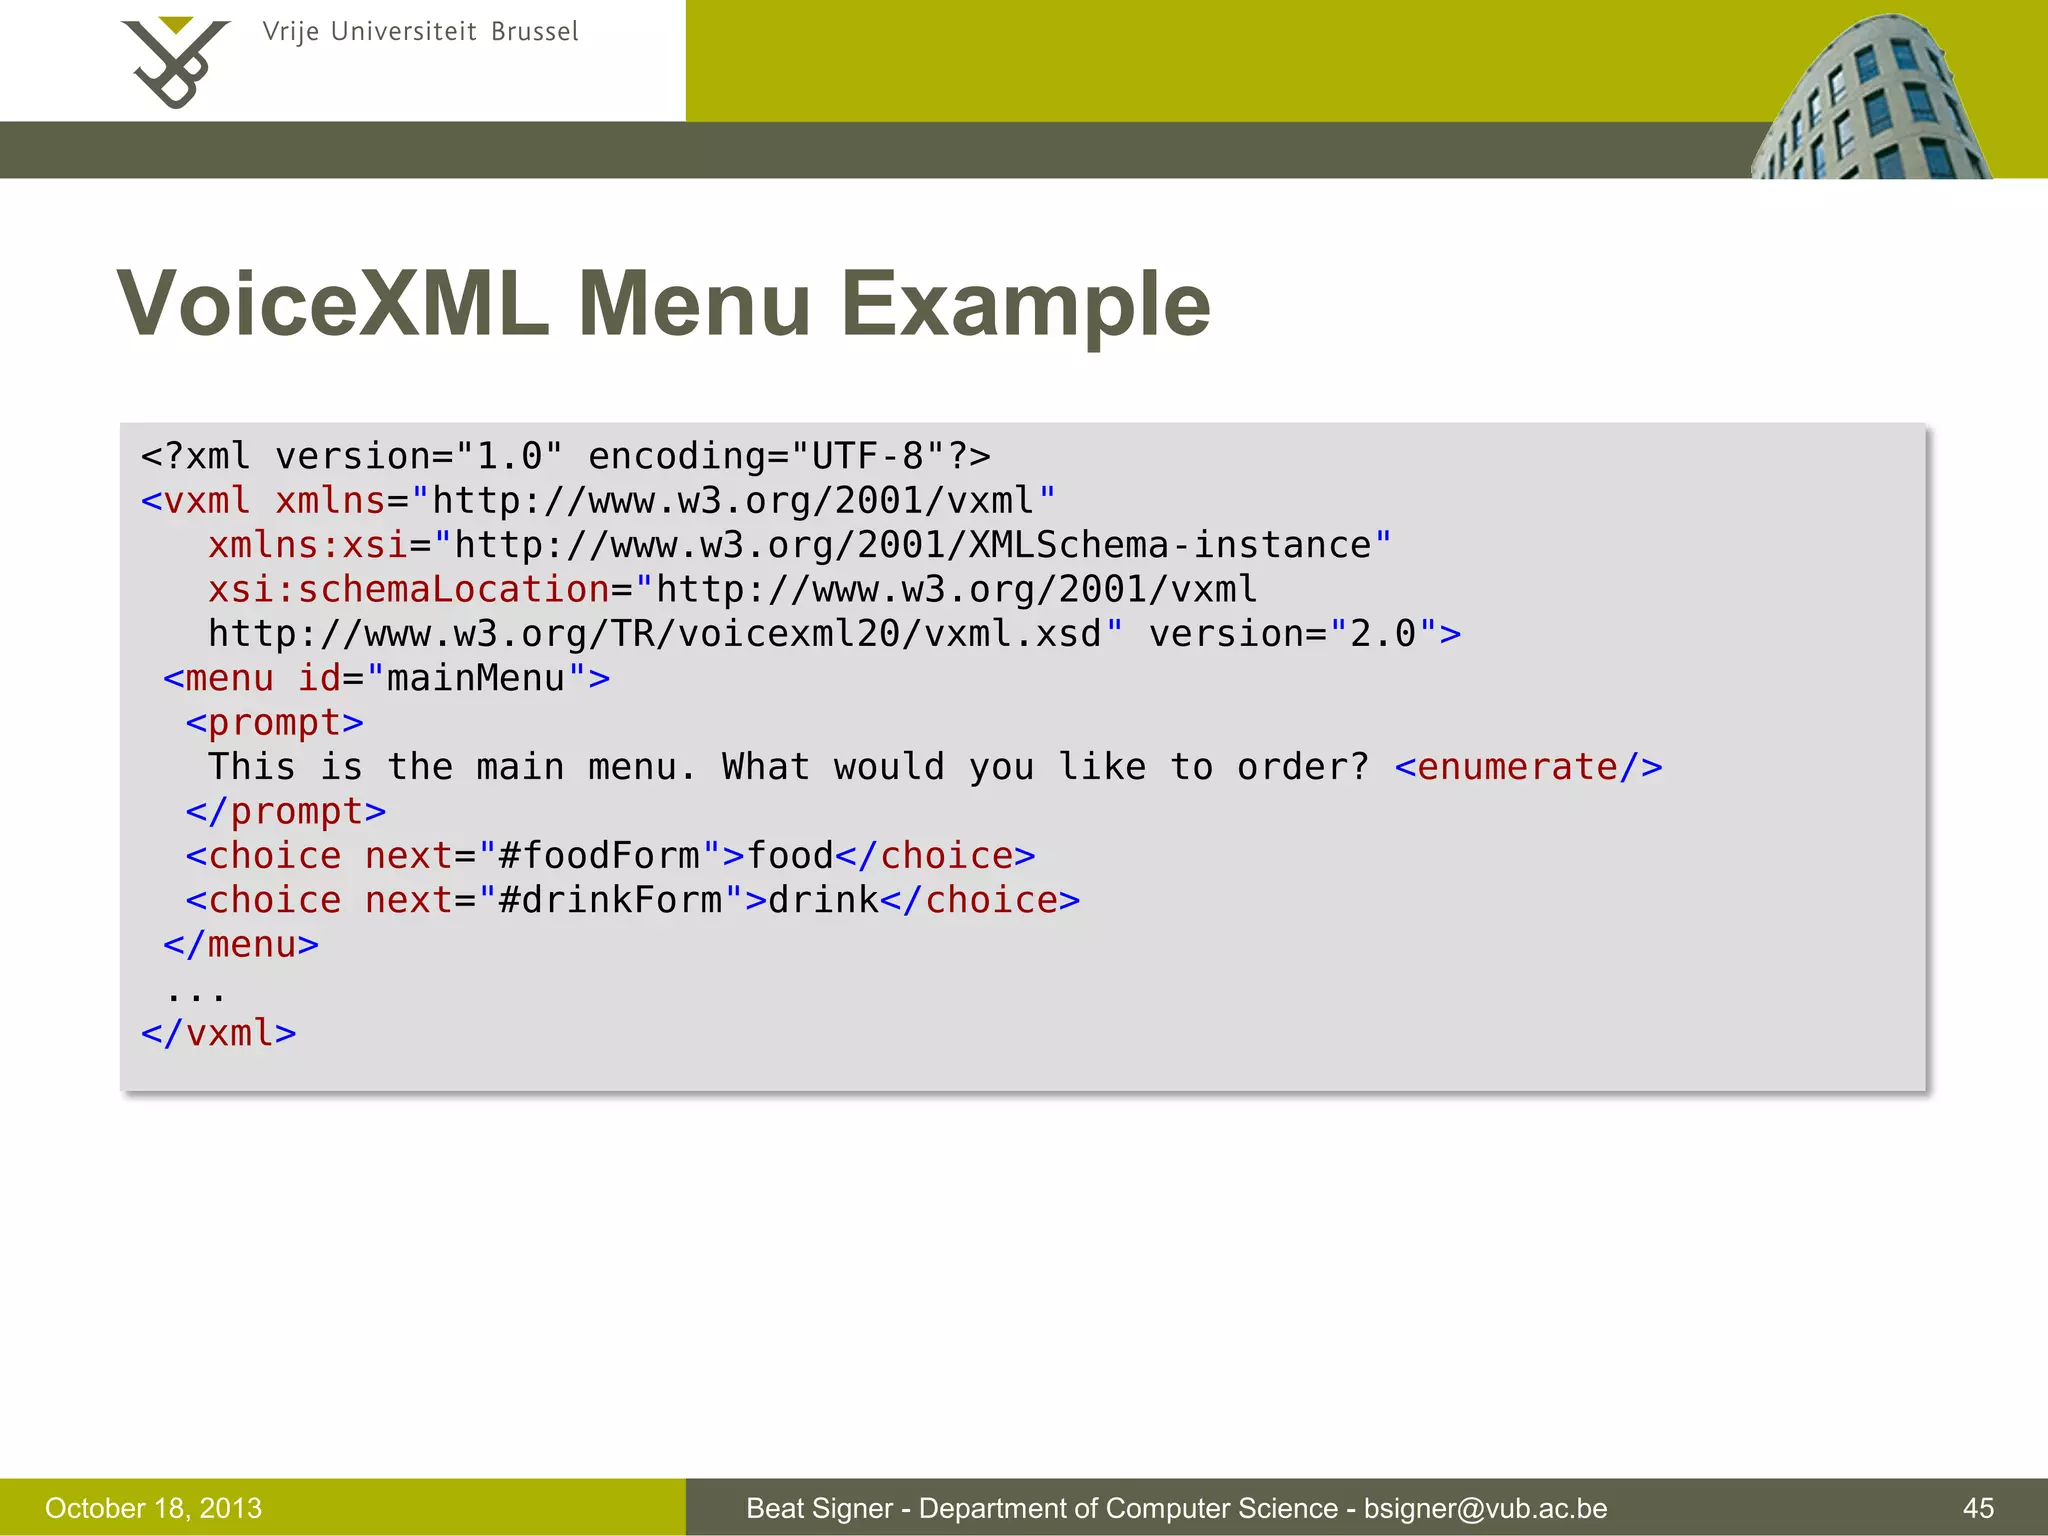Click the closing </prompt> tag
The width and height of the screenshot is (2048, 1536).
pos(286,811)
